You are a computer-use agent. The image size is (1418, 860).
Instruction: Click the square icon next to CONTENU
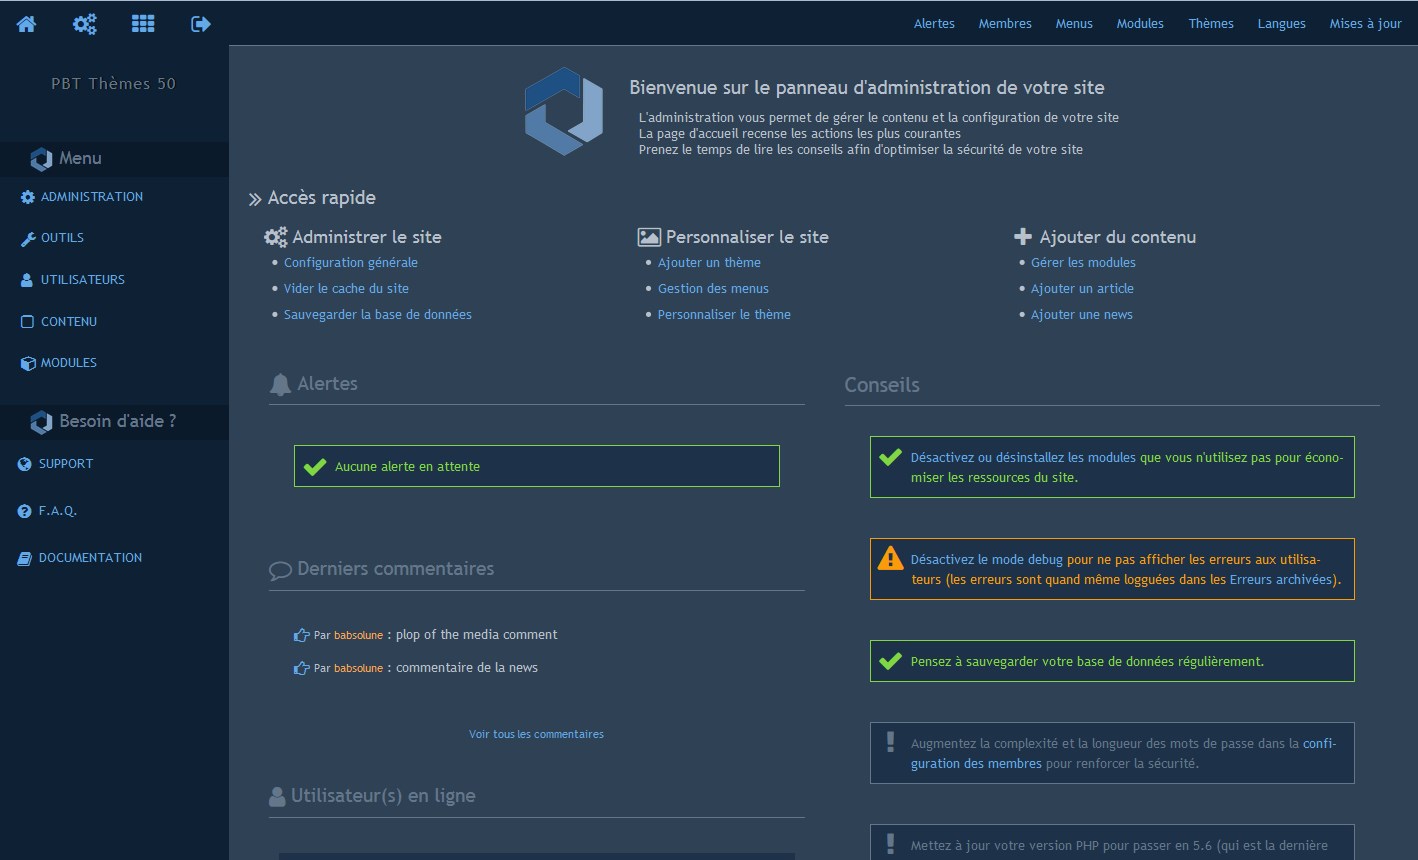(27, 322)
